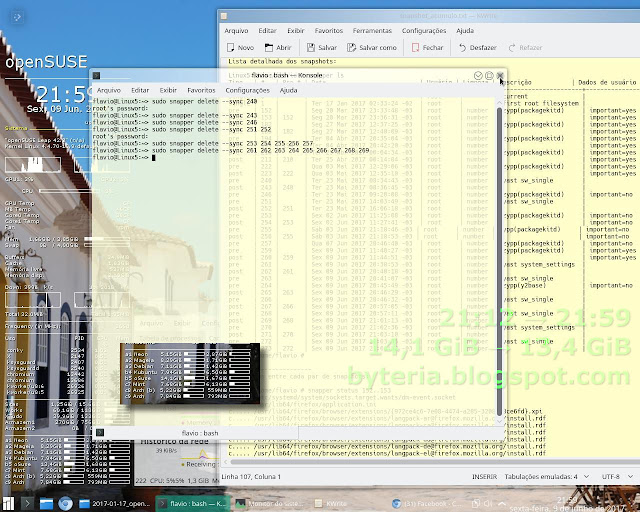Toggle INSERIR mode in KWrite status bar

pos(484,476)
